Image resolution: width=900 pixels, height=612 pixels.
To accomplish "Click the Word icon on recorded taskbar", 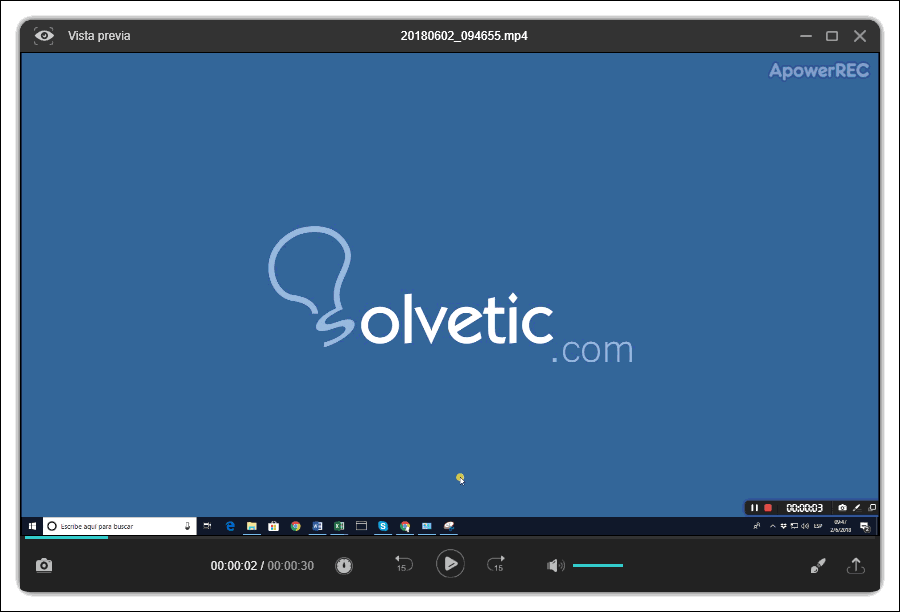I will [x=317, y=526].
